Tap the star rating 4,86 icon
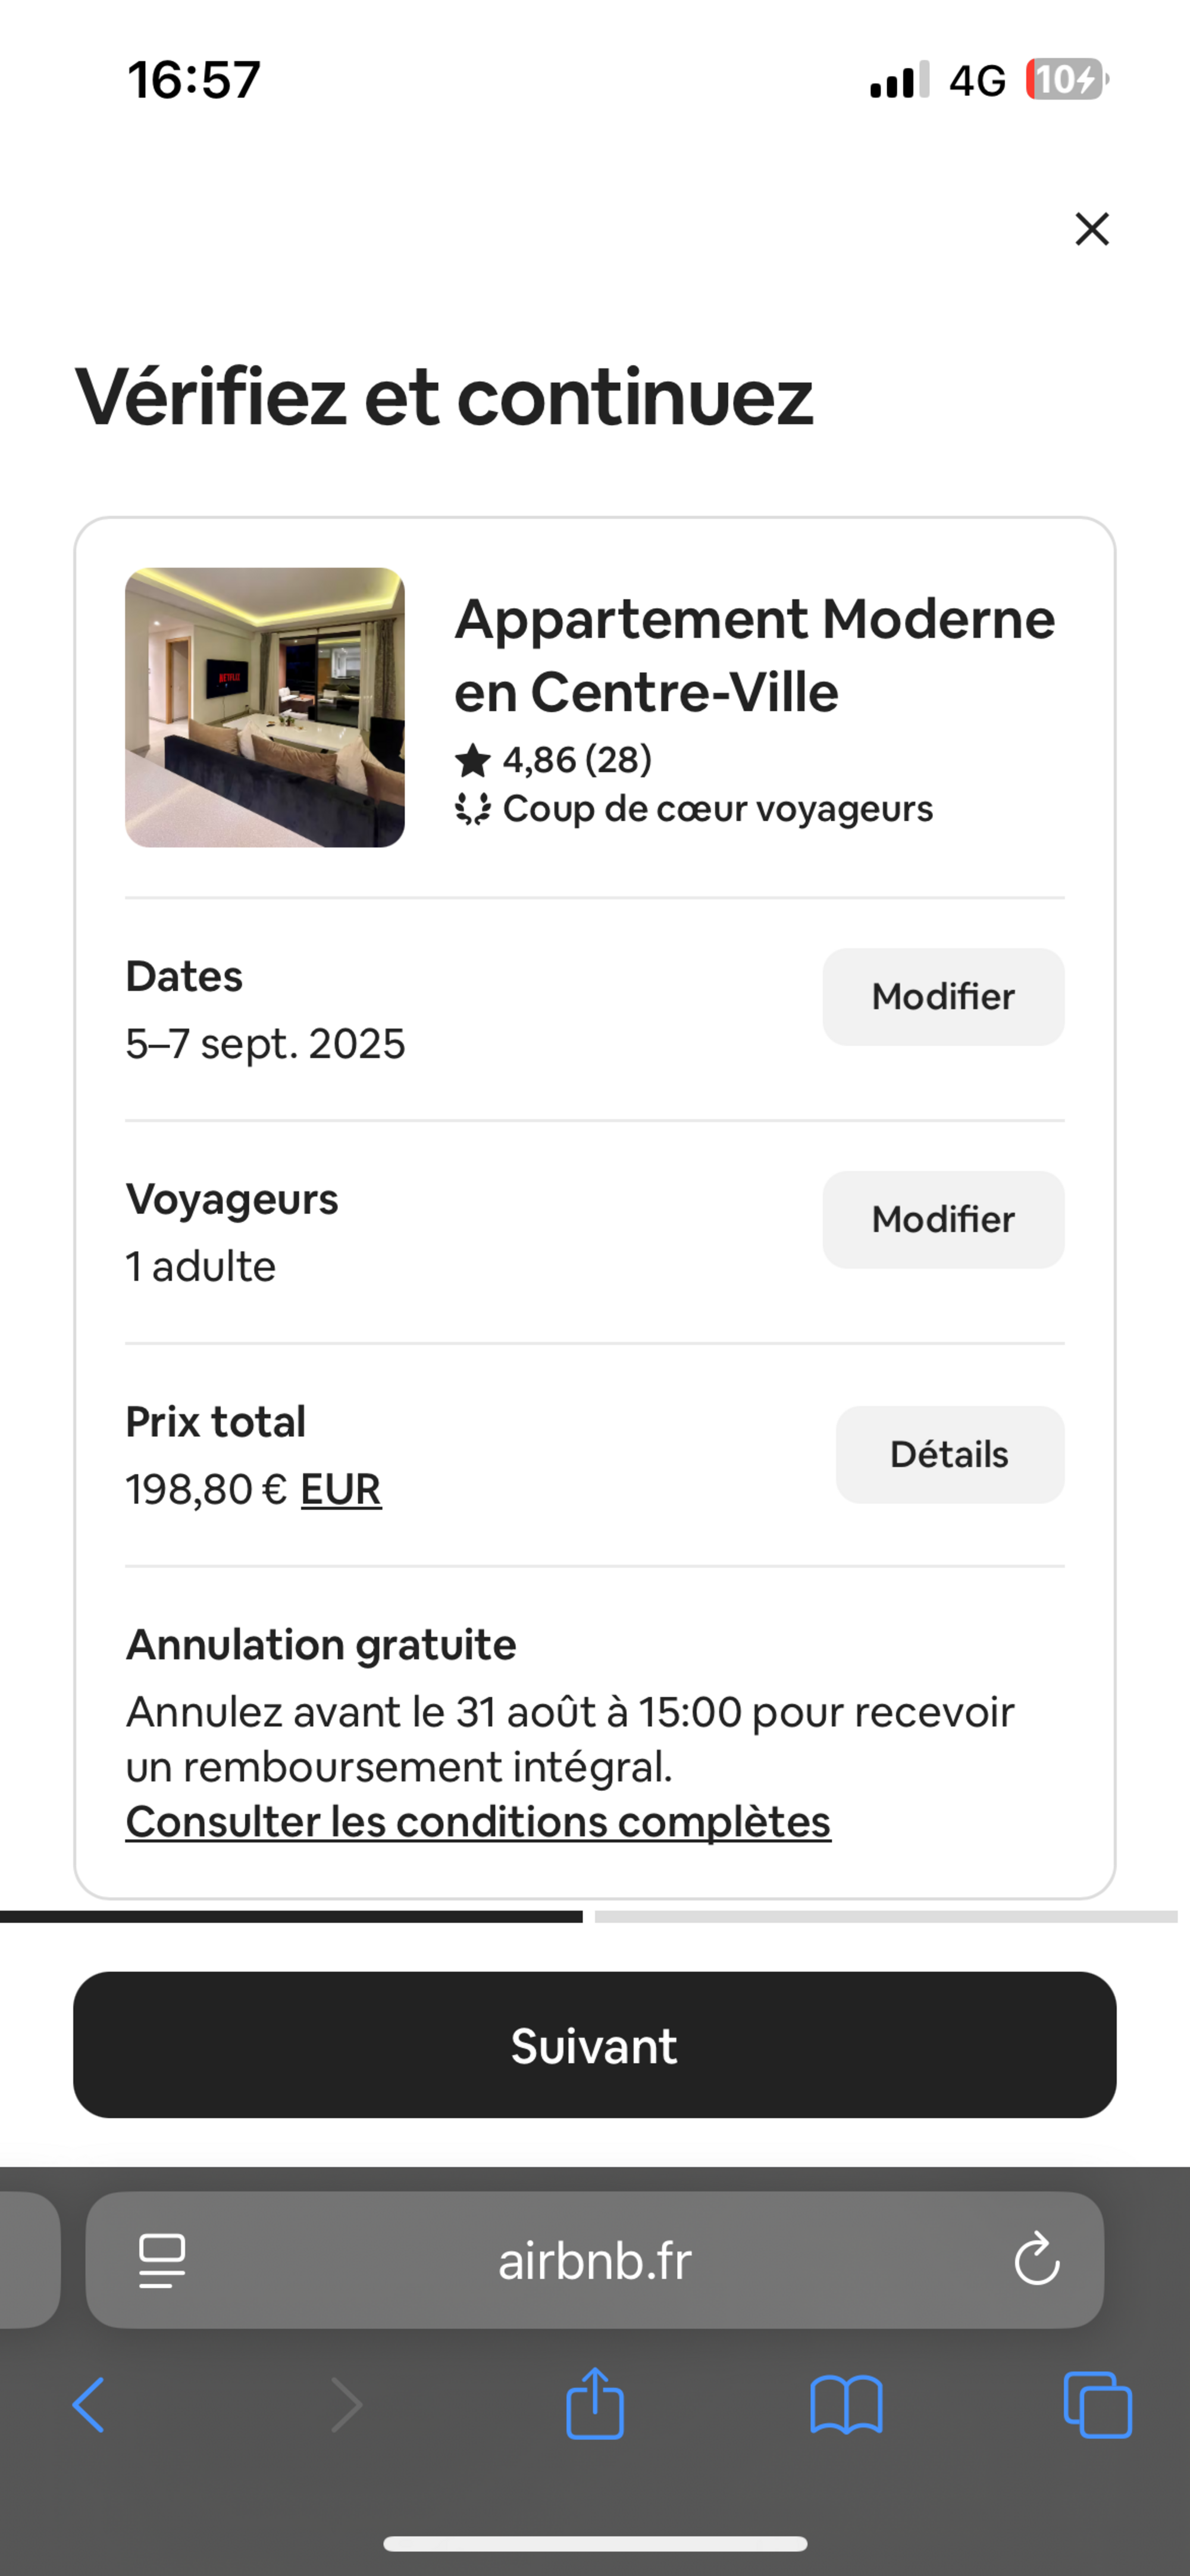This screenshot has width=1190, height=2576. coord(472,761)
